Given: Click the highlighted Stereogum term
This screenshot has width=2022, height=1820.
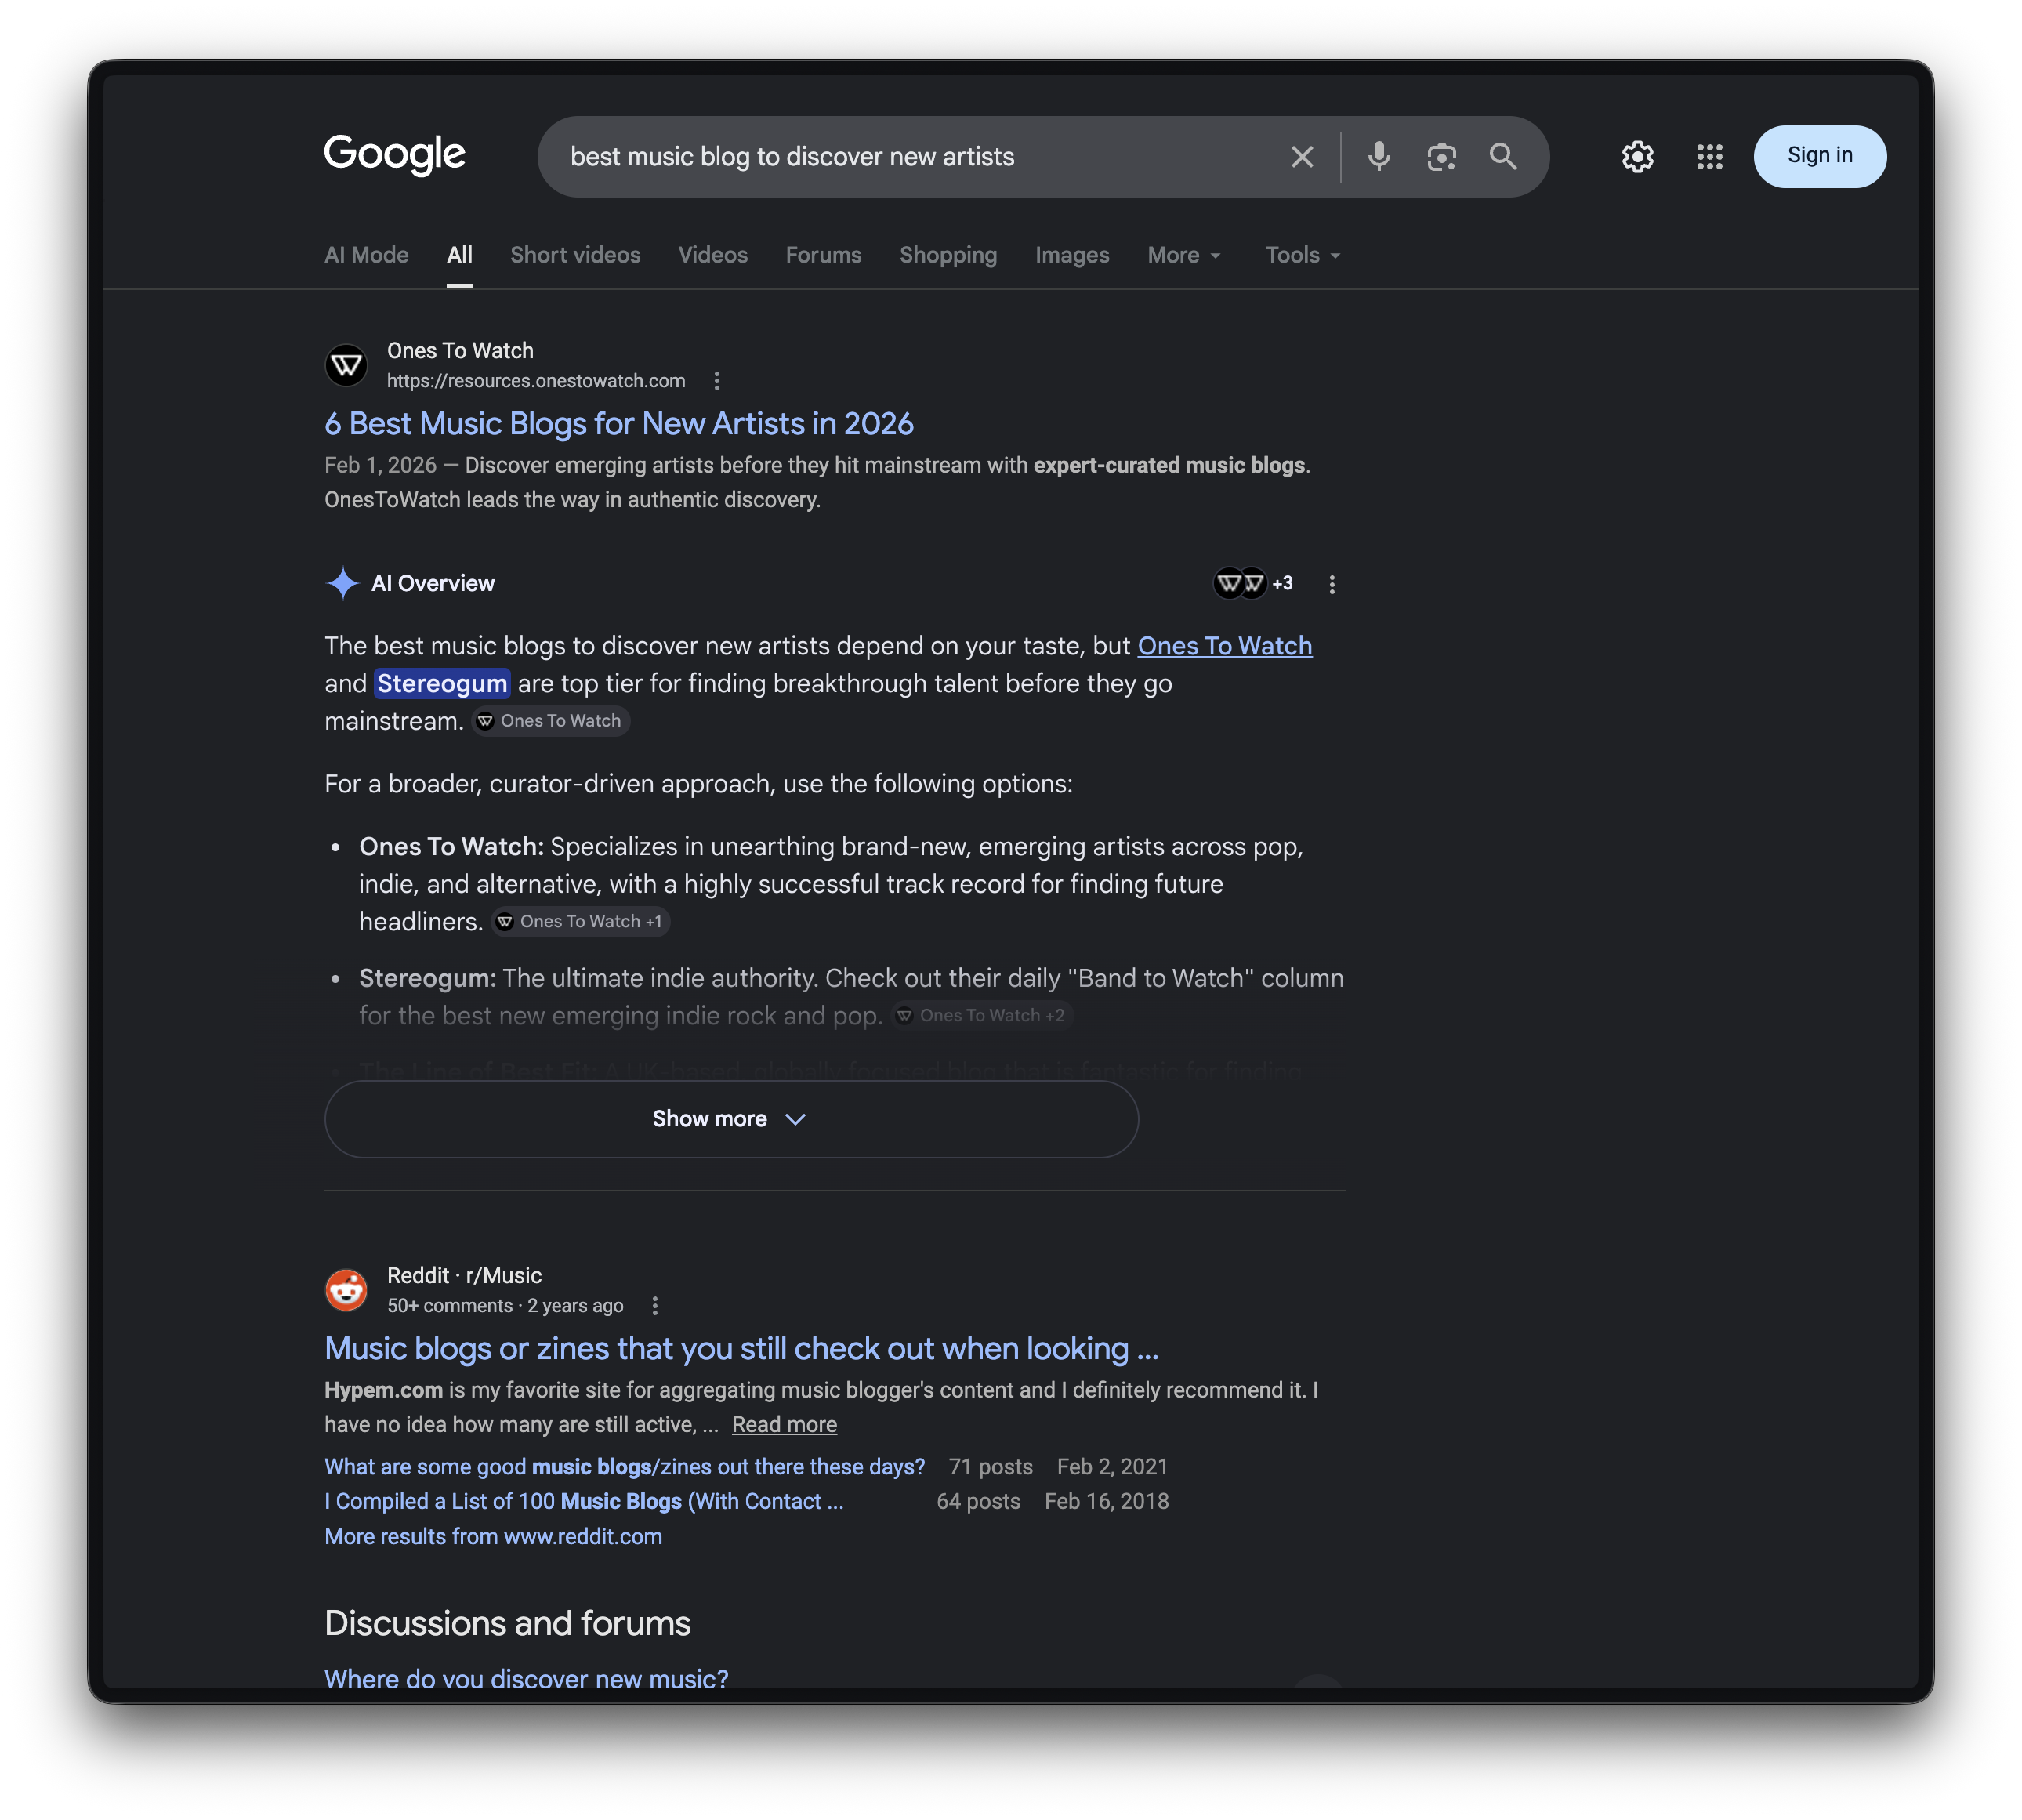Looking at the screenshot, I should [x=442, y=683].
